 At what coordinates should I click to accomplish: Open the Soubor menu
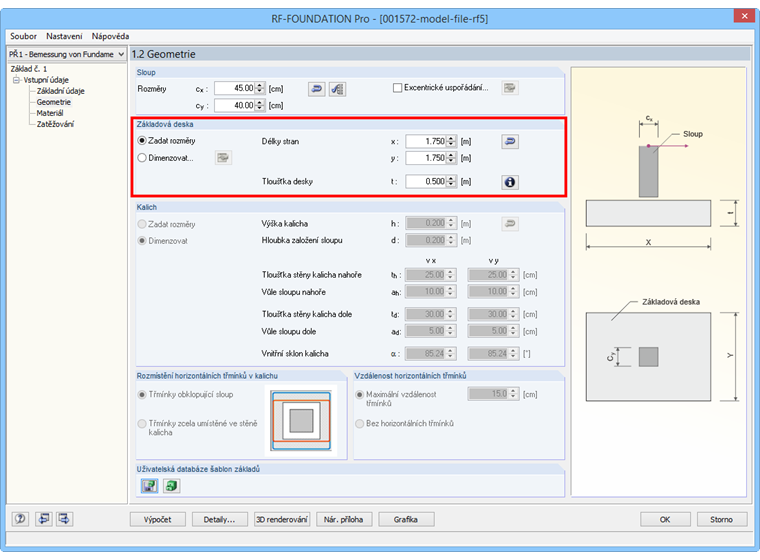[x=23, y=36]
